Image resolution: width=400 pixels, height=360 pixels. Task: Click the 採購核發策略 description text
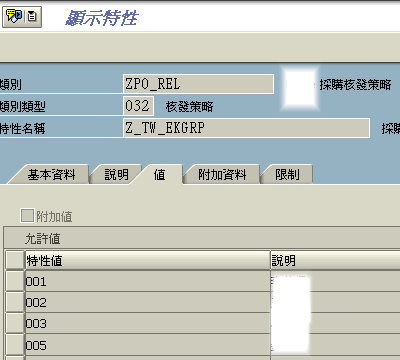pyautogui.click(x=355, y=85)
